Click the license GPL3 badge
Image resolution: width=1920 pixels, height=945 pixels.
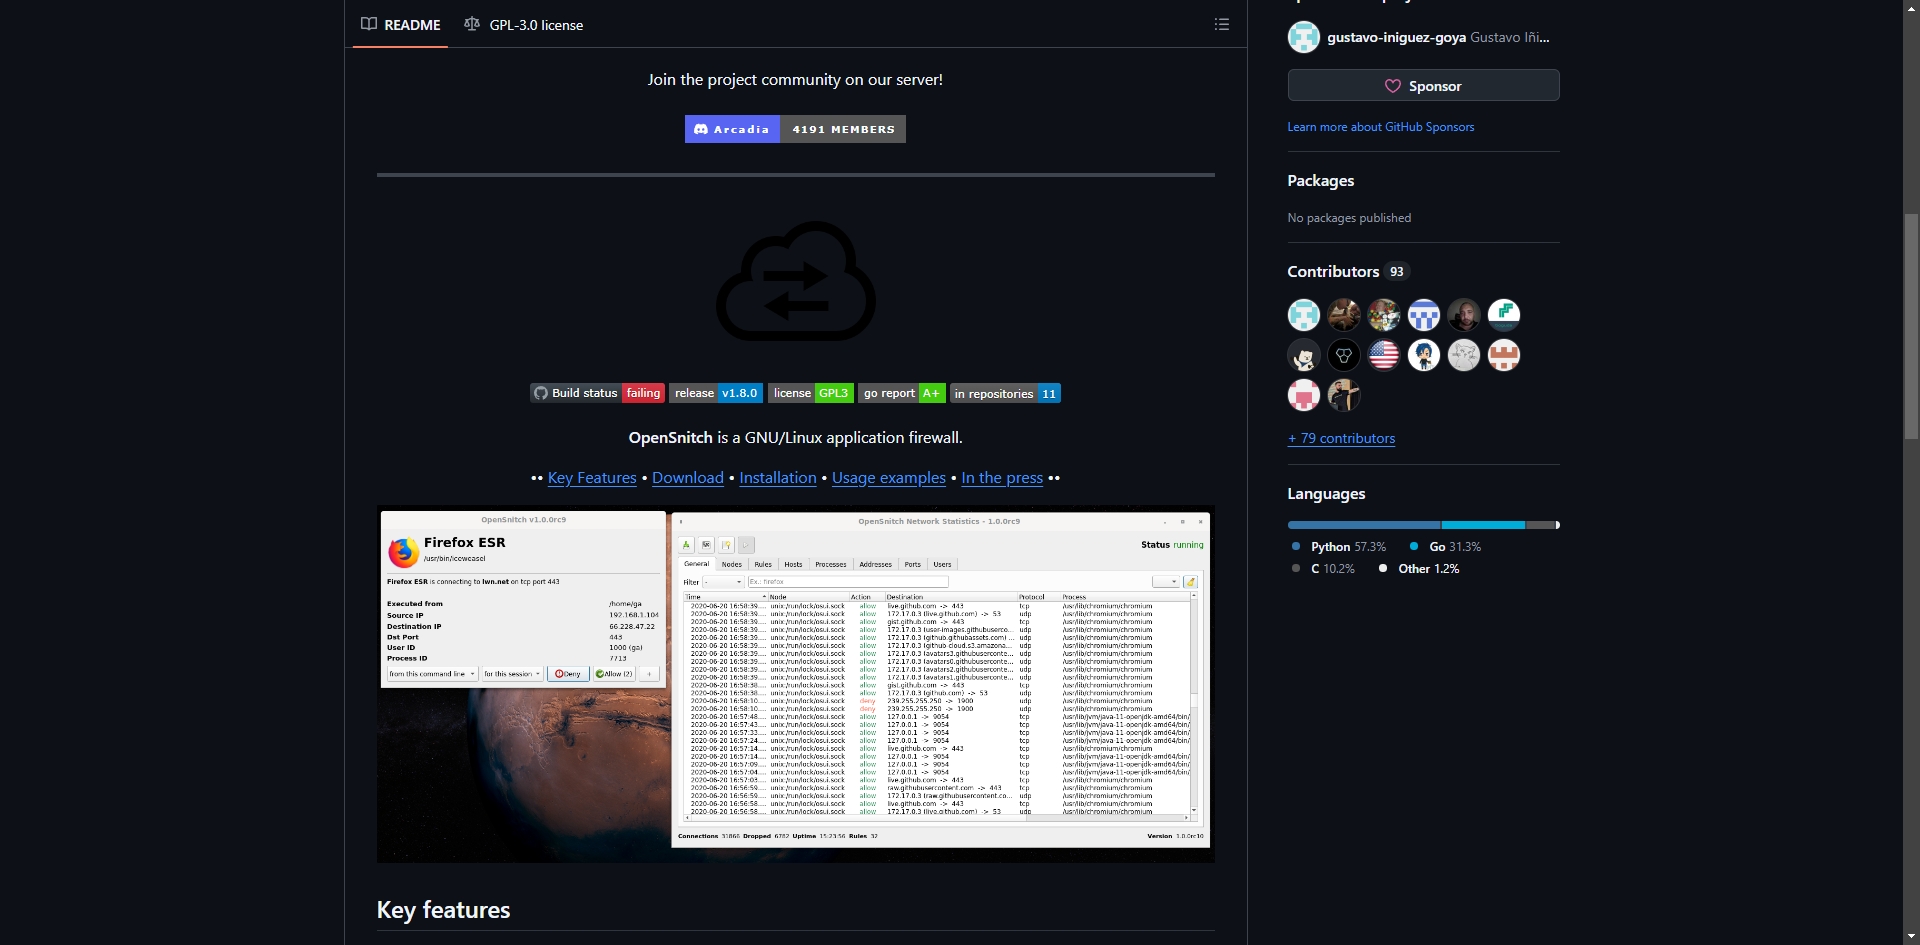click(811, 393)
